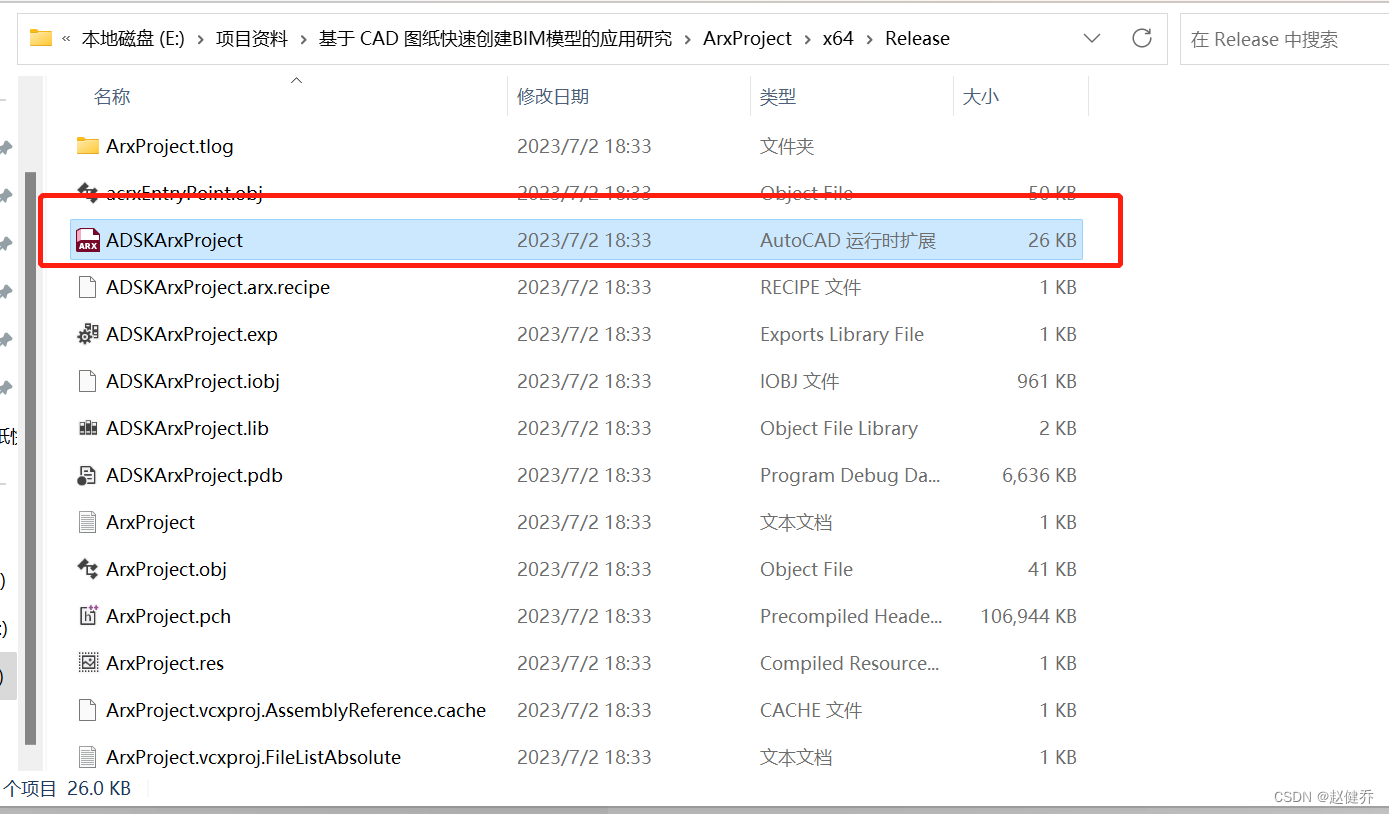Click the FileListAbsolute text document icon
The height and width of the screenshot is (814, 1389).
88,757
